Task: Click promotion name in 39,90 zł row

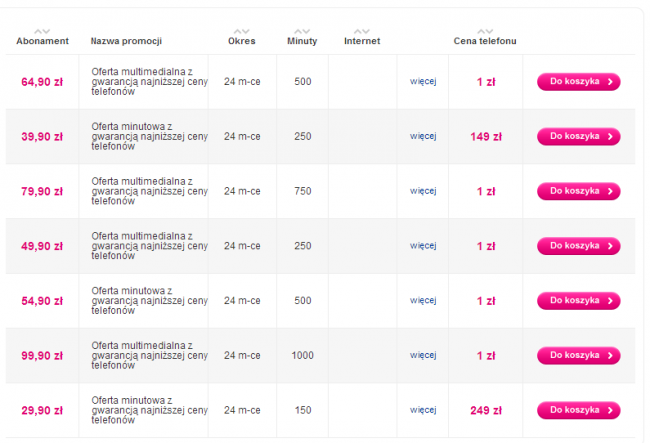Action: click(150, 136)
